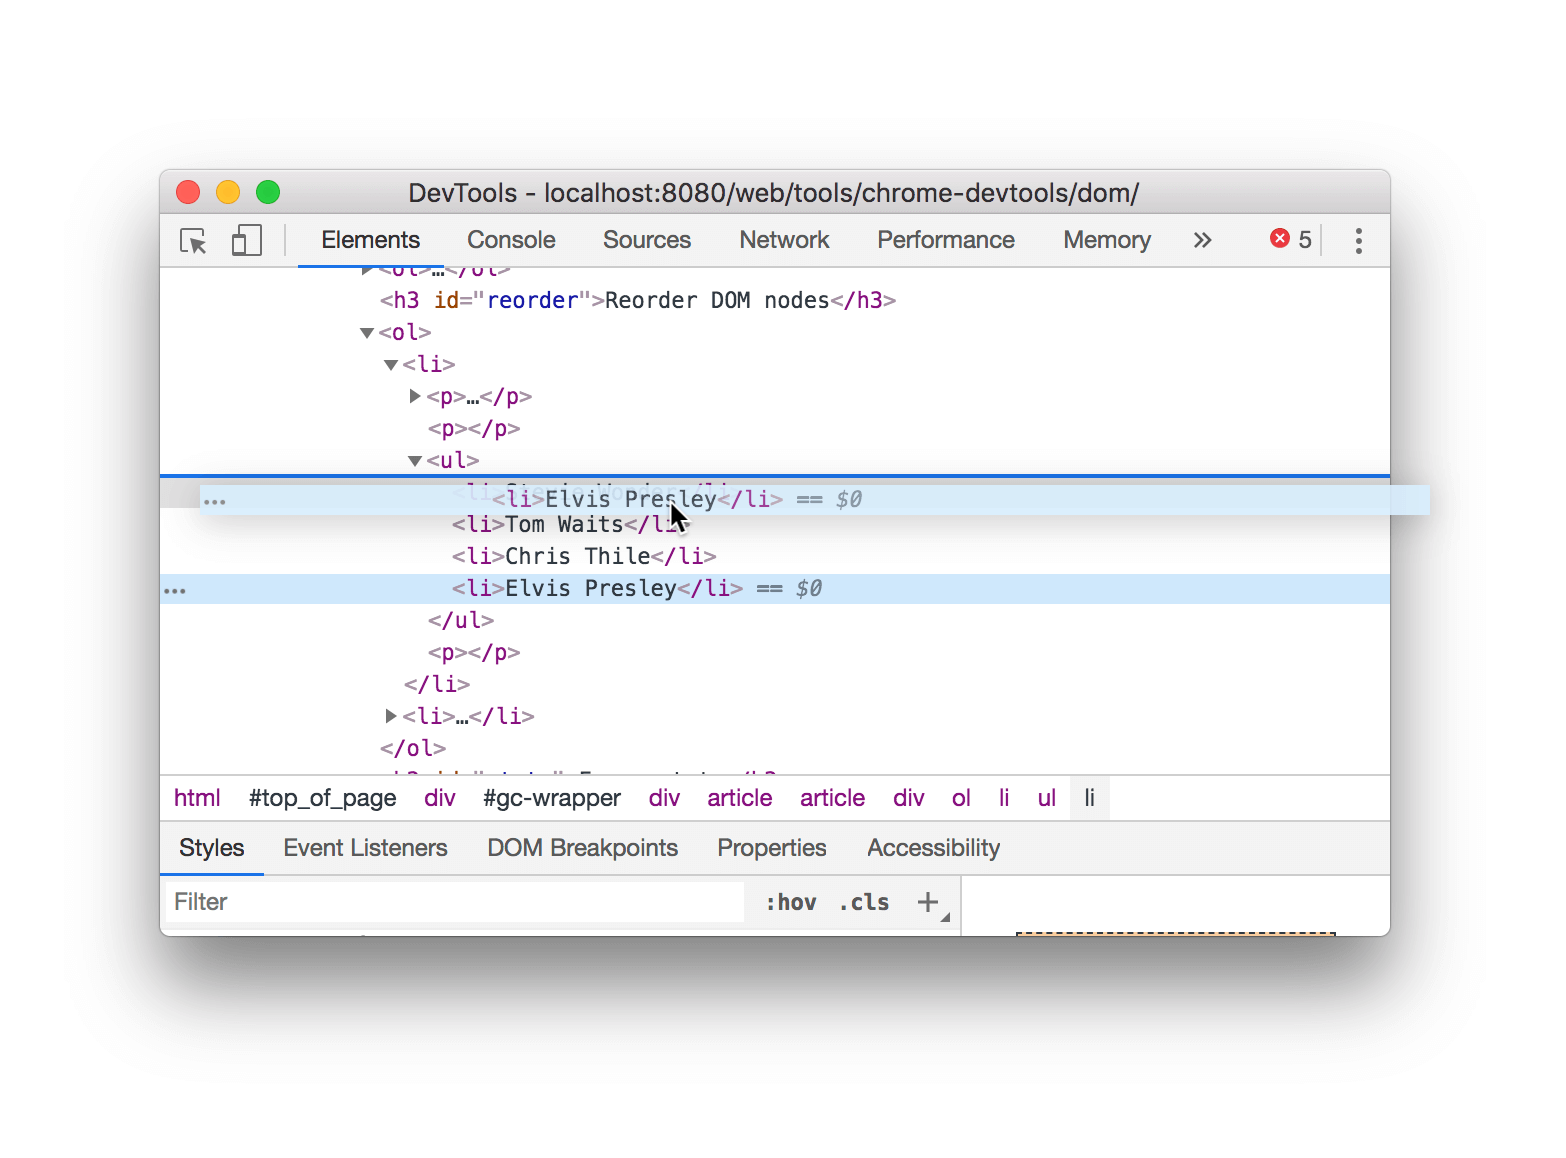Collapse the ul containing Elvis Presley
Screen dimensions: 1566x1158
point(413,460)
